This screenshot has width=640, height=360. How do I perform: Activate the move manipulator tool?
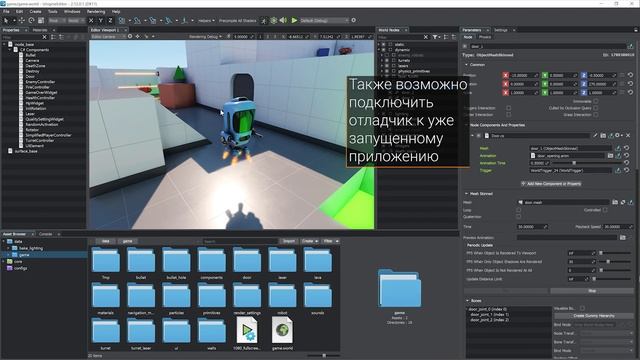point(21,20)
